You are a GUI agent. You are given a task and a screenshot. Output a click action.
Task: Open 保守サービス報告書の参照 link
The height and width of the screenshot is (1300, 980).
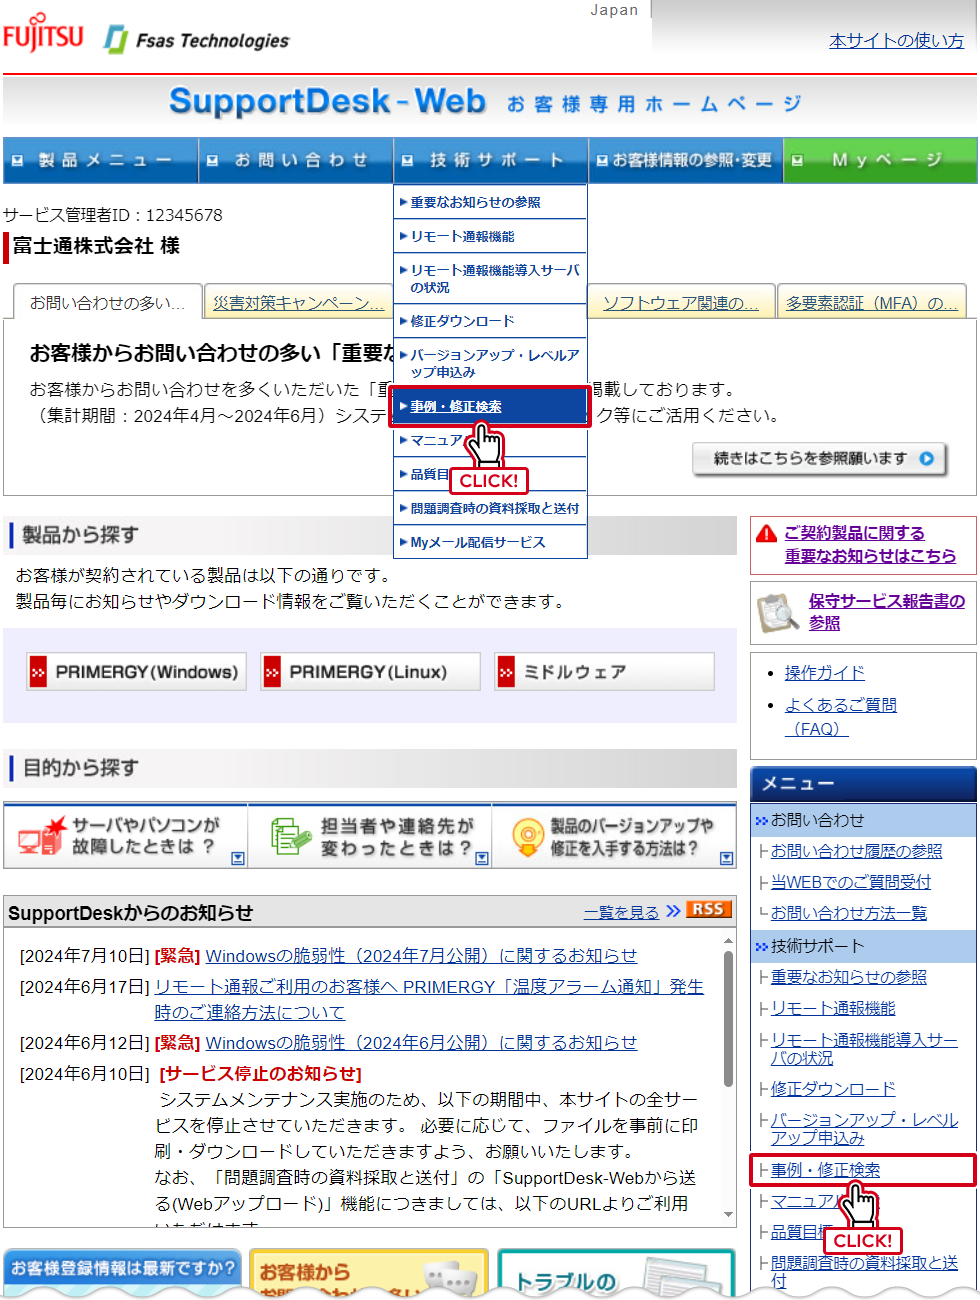click(886, 612)
